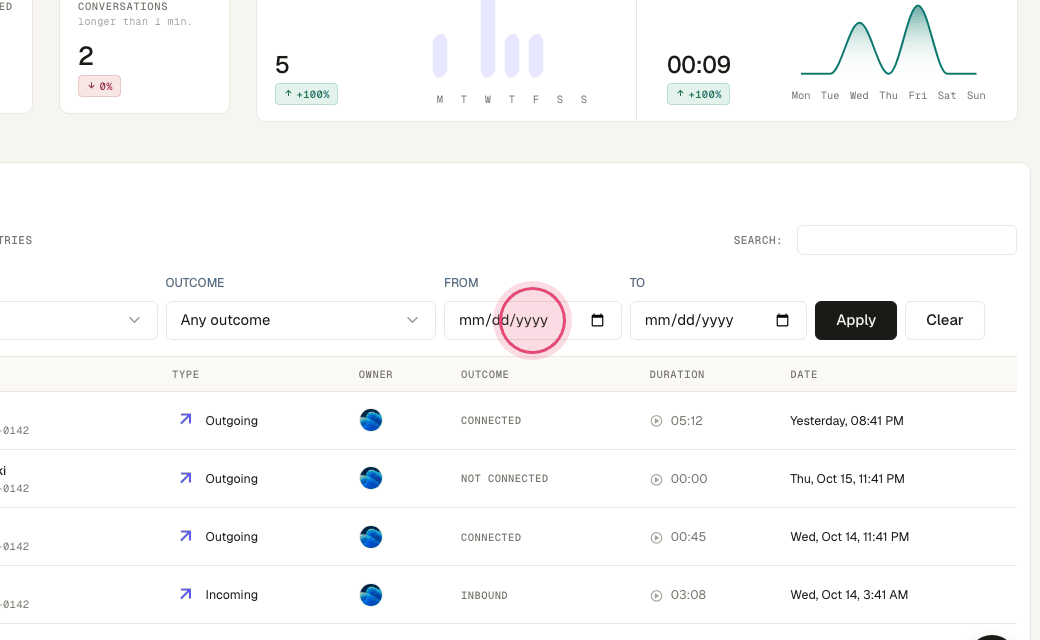
Task: Click the +100% badge under the number 5
Action: click(306, 94)
